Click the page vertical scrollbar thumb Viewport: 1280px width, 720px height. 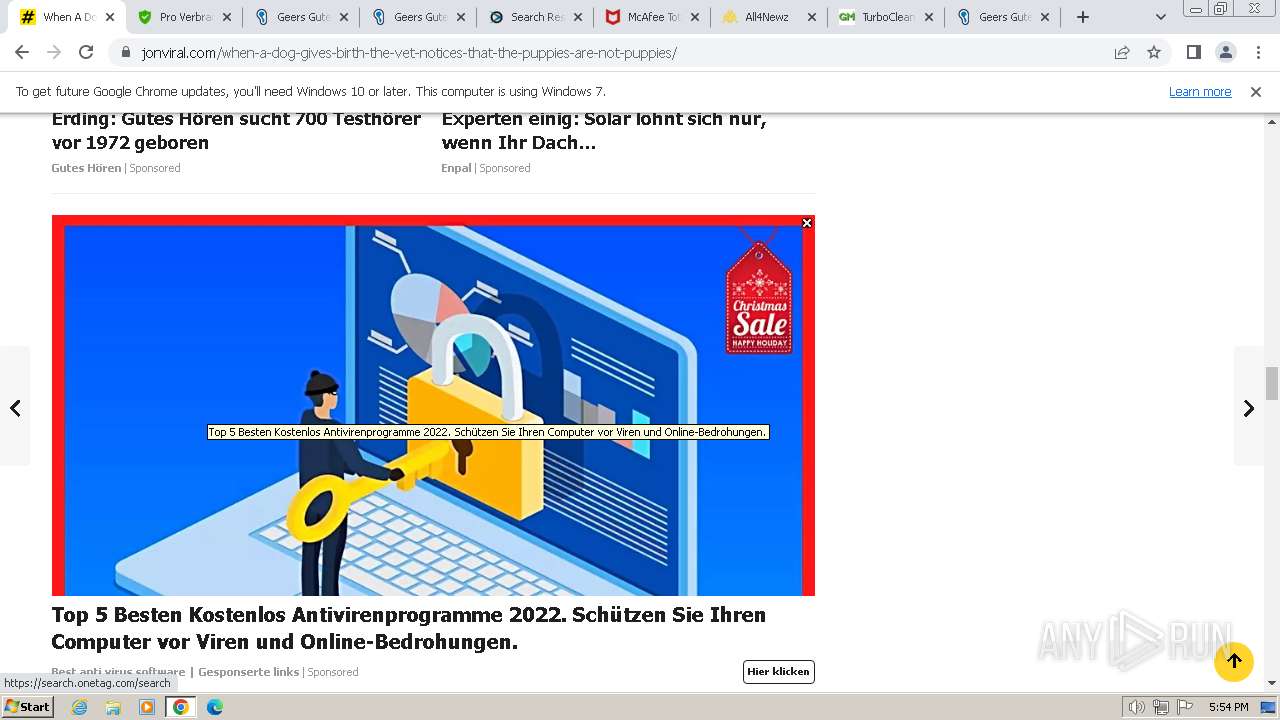[1272, 382]
